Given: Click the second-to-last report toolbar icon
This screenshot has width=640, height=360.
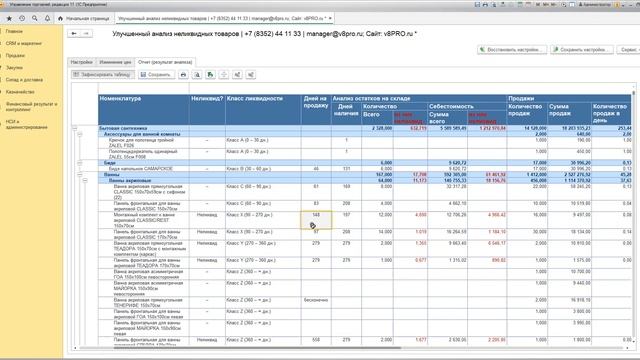Looking at the screenshot, I should 237,75.
